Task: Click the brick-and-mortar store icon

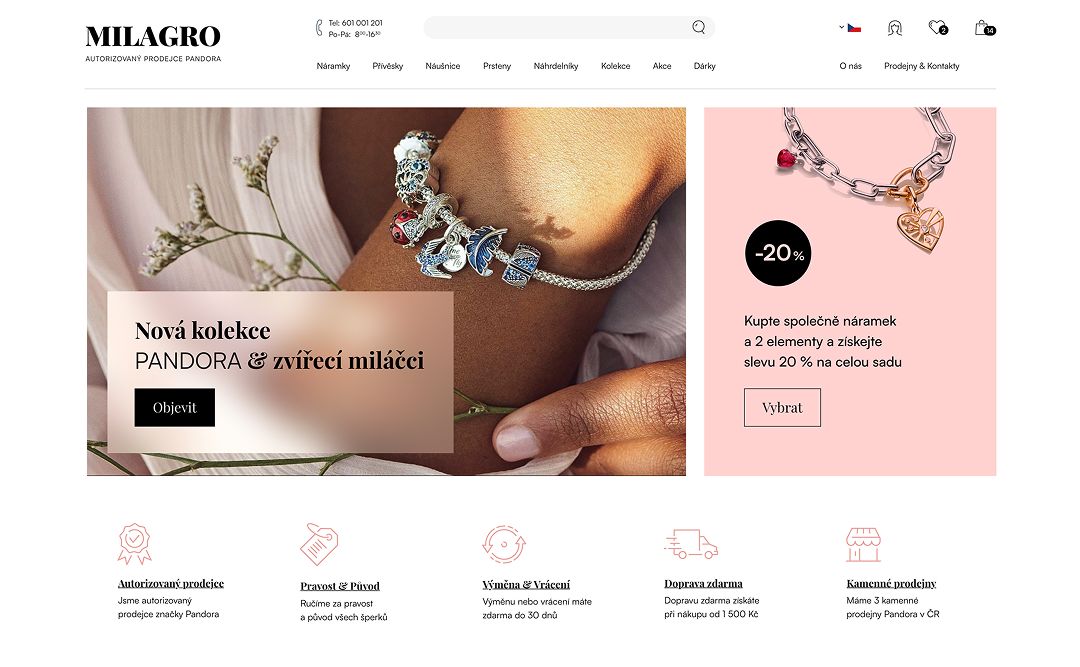Action: point(864,544)
